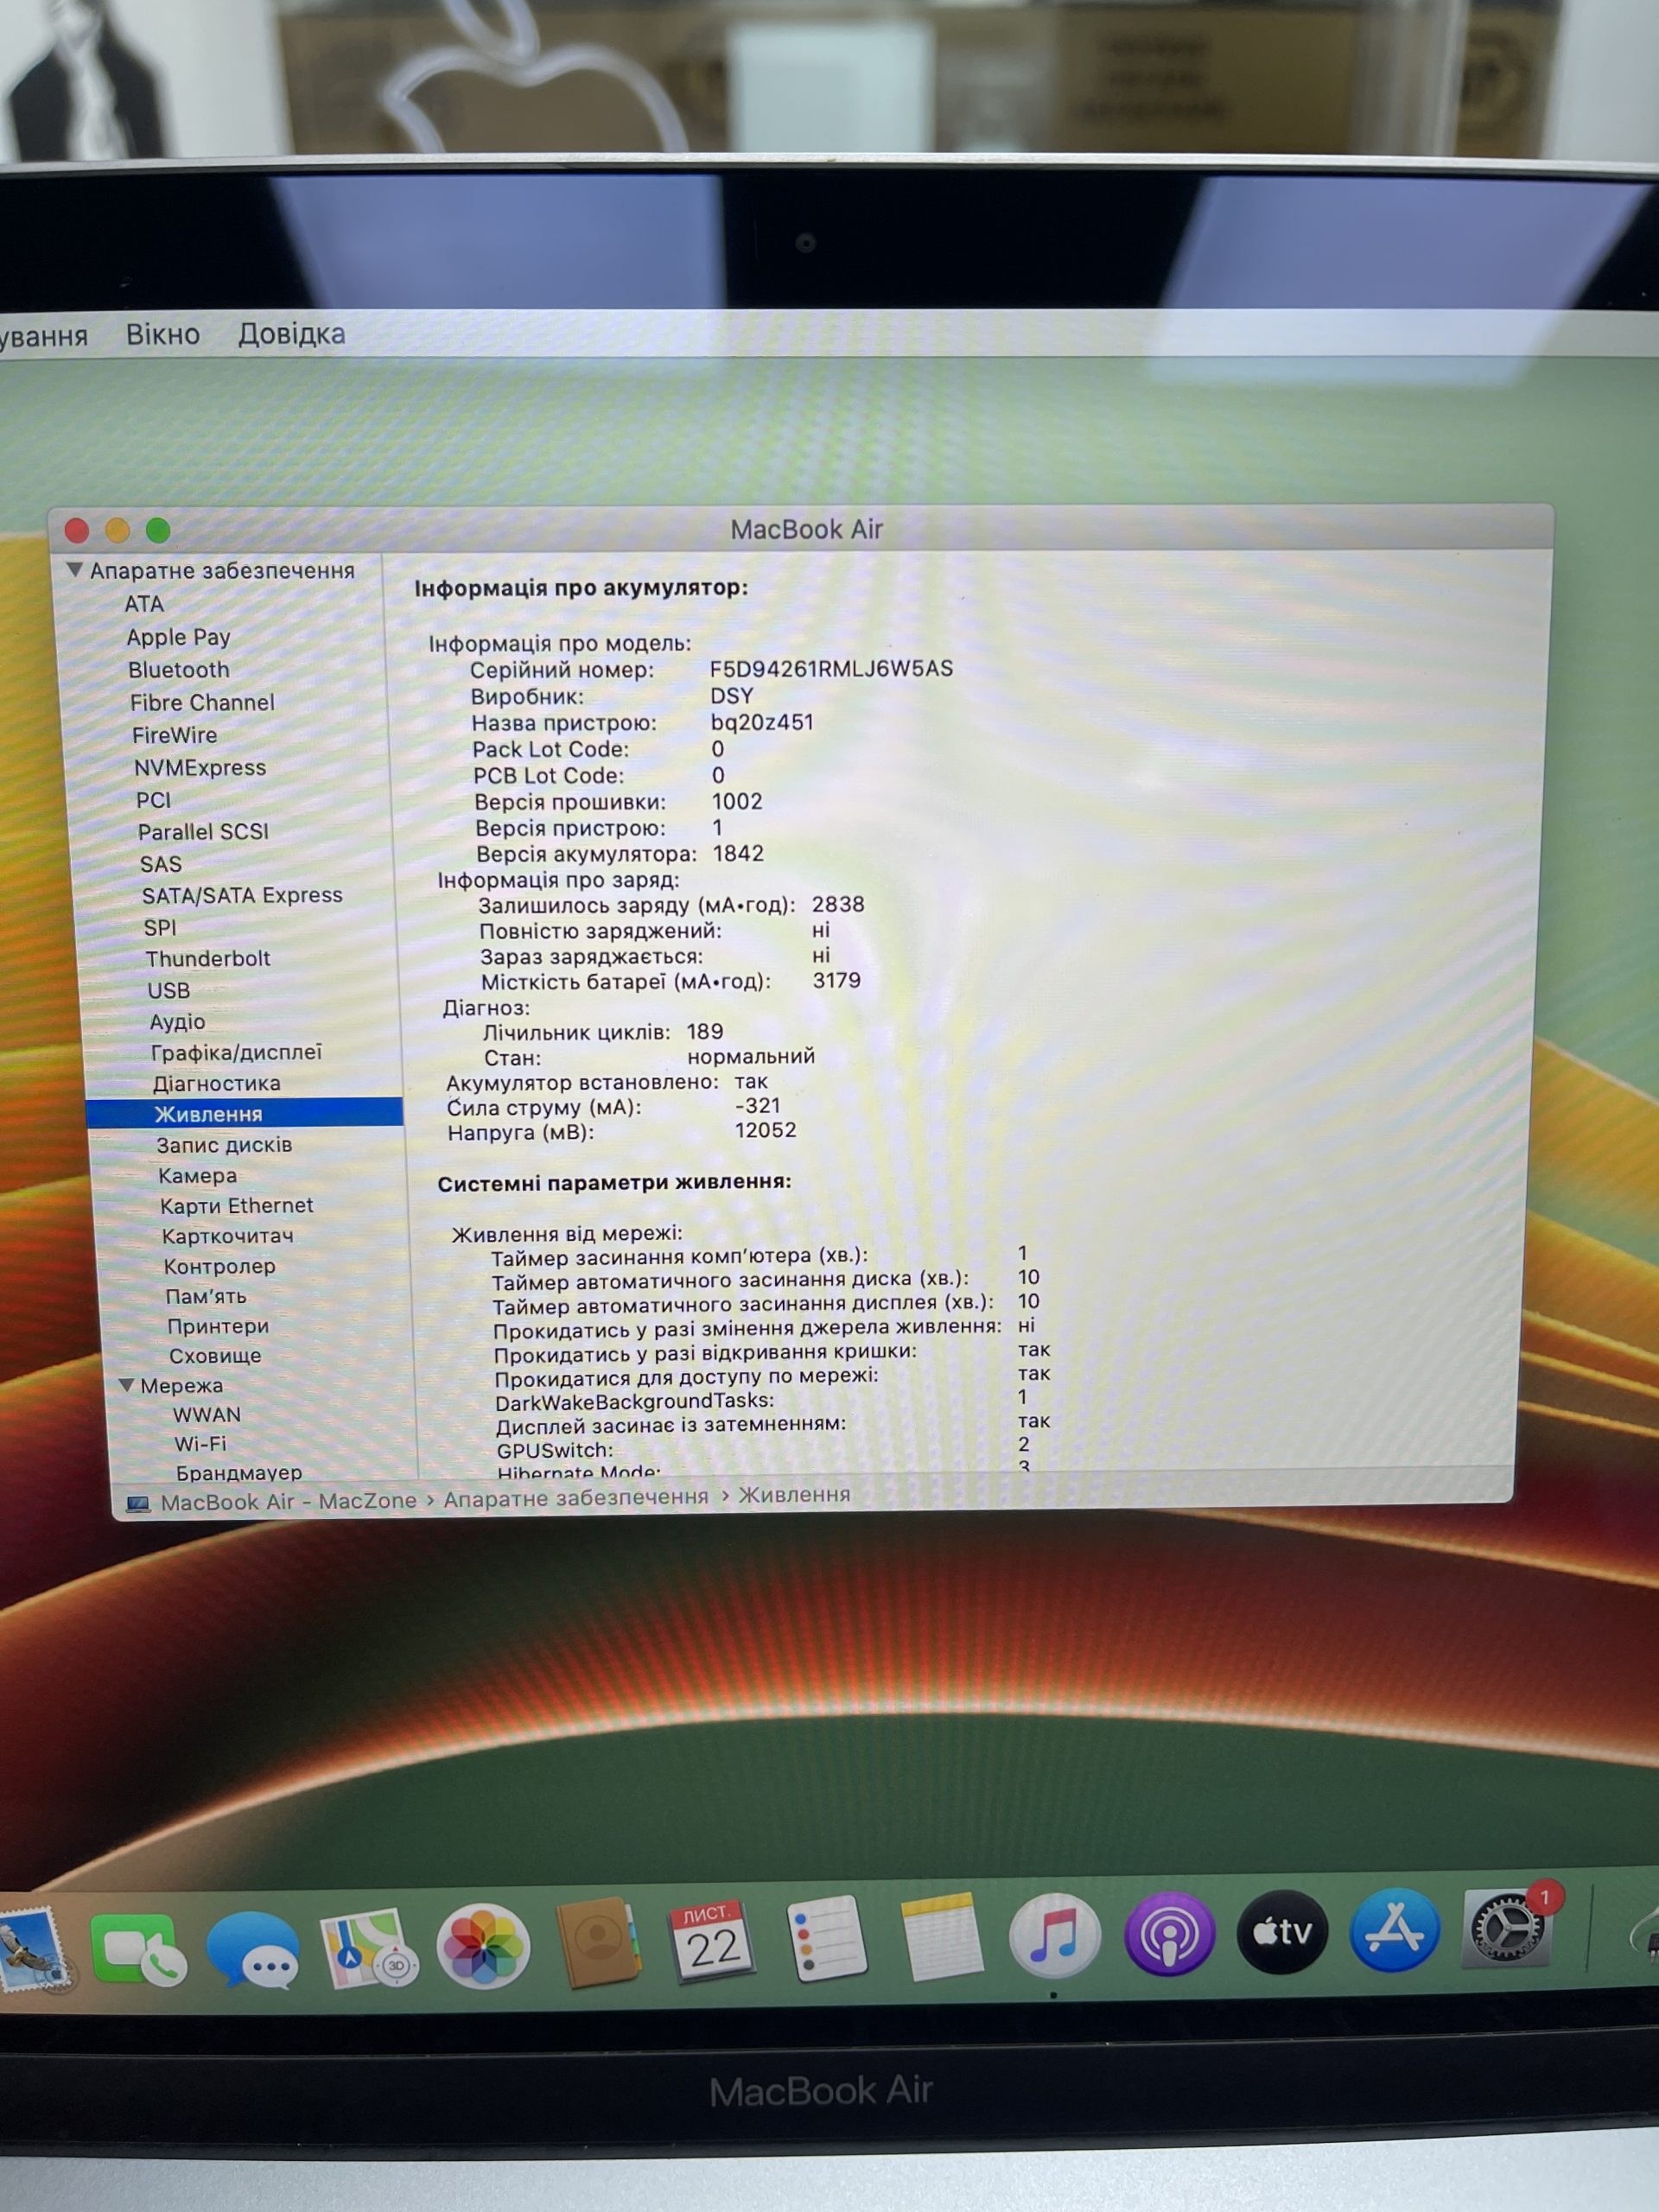
Task: Select the highlighted Живлення sidebar item
Action: click(244, 1114)
